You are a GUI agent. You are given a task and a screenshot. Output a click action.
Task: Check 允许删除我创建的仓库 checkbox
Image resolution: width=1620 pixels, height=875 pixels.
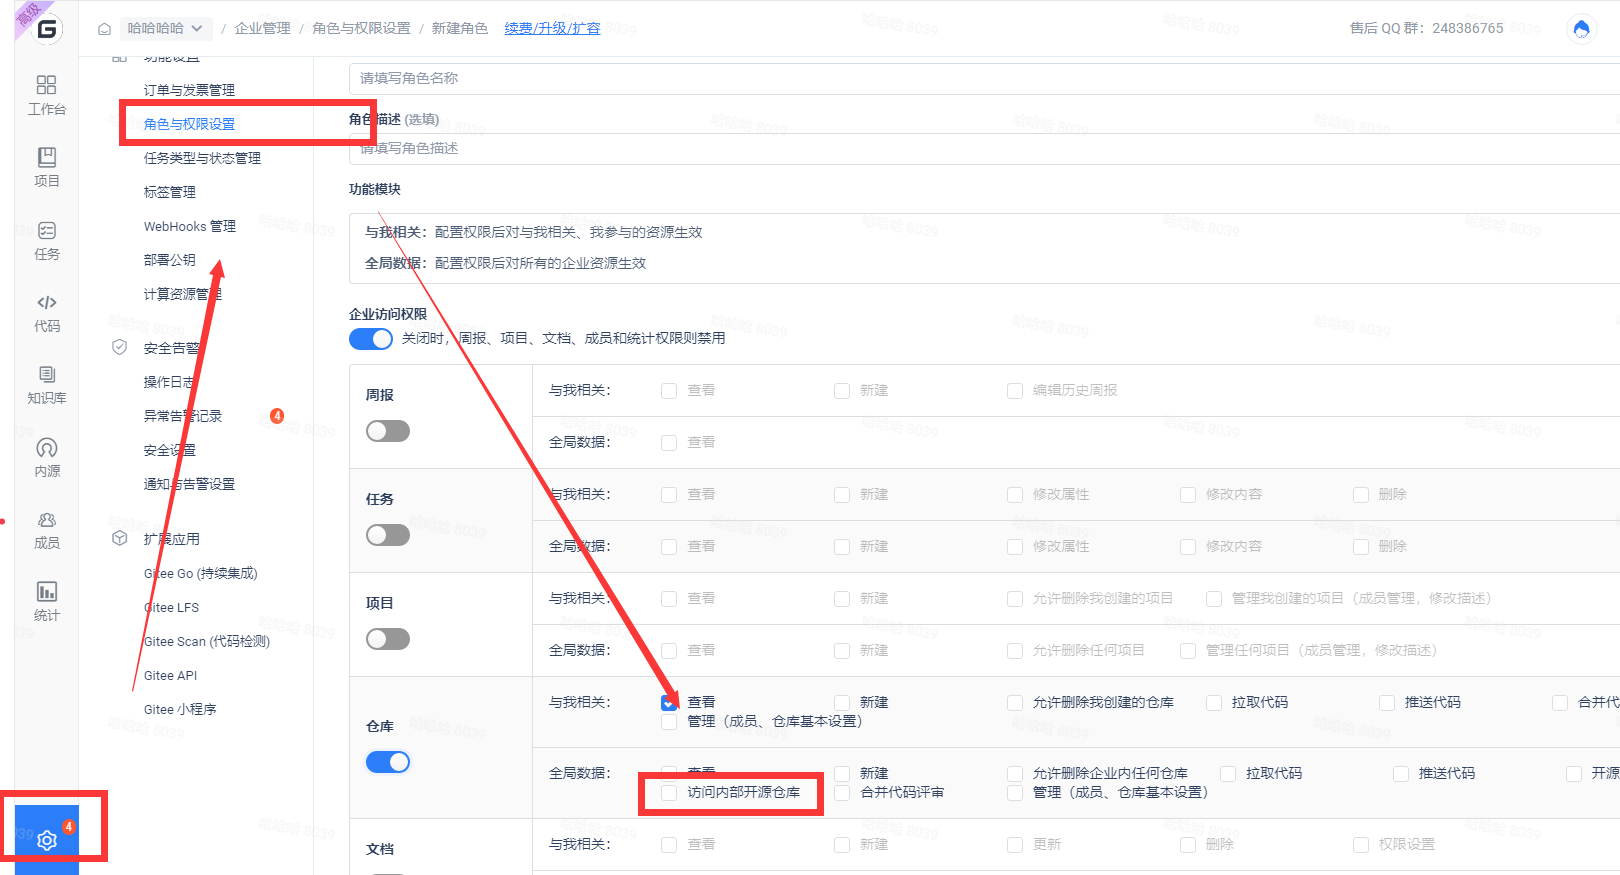pyautogui.click(x=1015, y=703)
